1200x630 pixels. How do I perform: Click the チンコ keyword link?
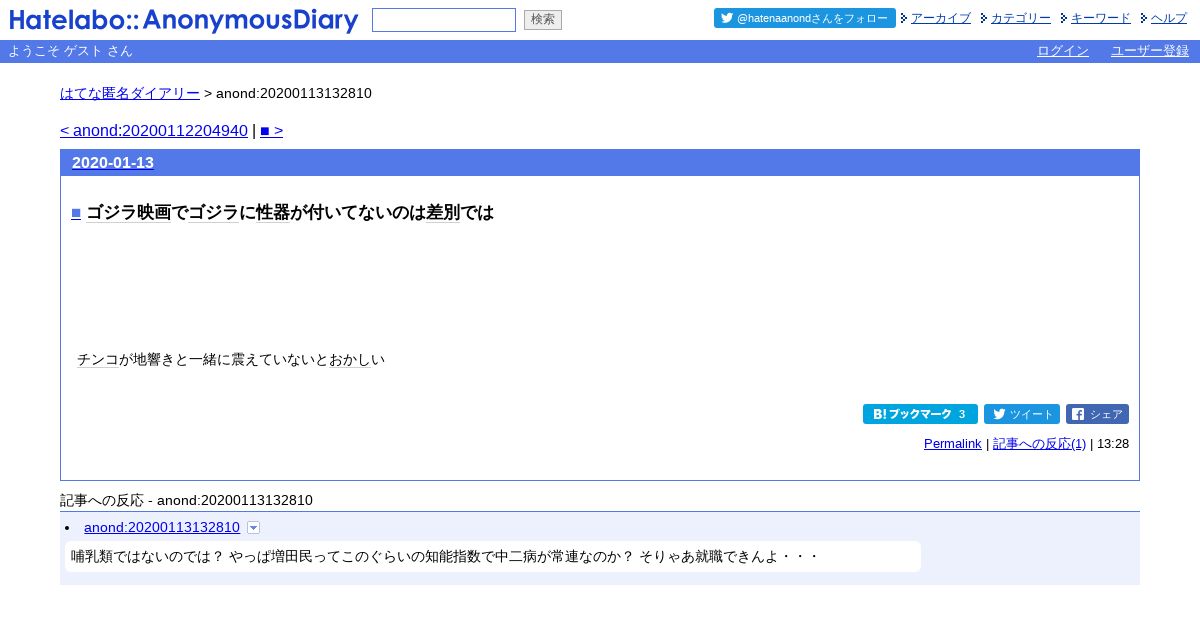98,359
